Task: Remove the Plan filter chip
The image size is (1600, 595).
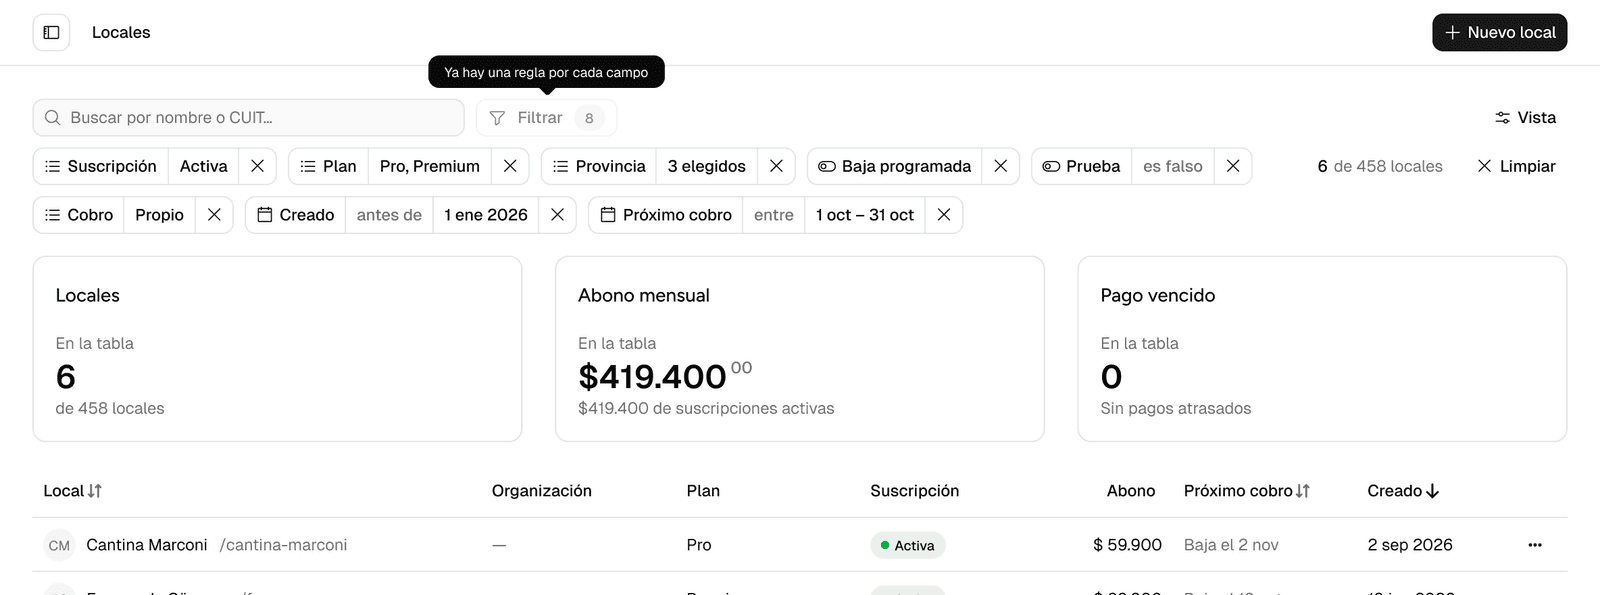Action: [x=510, y=166]
